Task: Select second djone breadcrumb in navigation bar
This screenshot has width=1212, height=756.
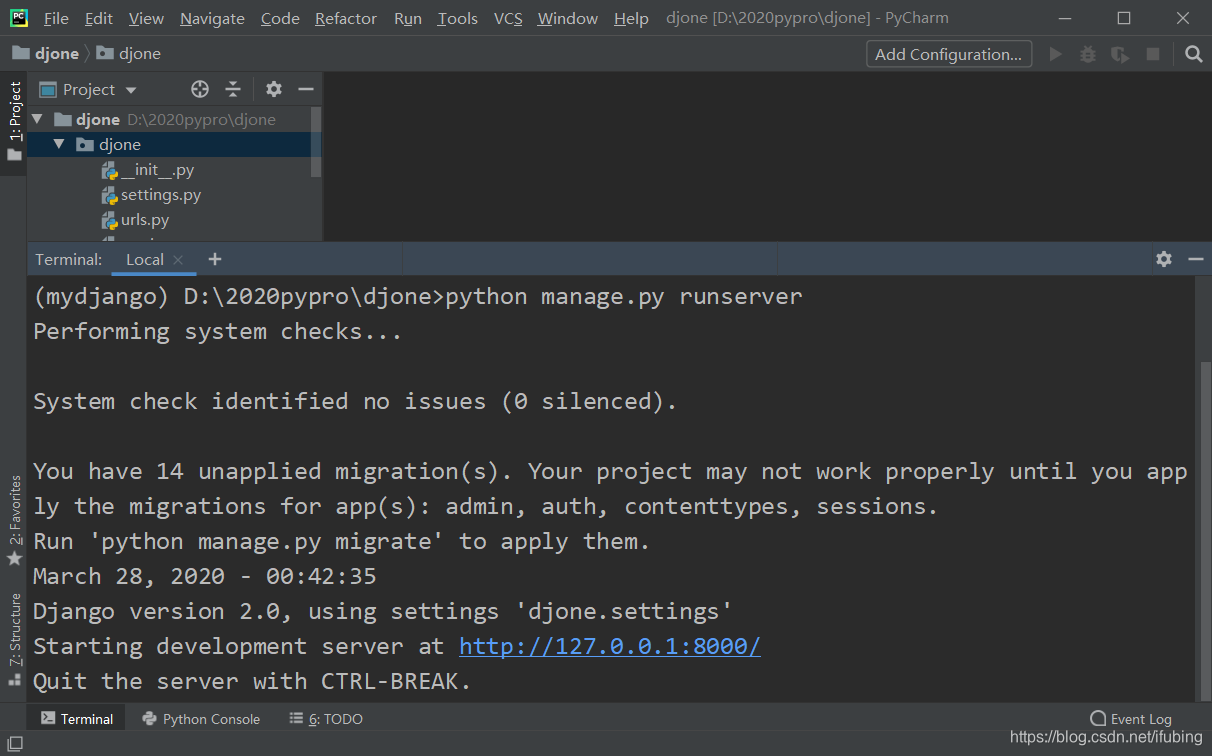Action: click(x=129, y=54)
